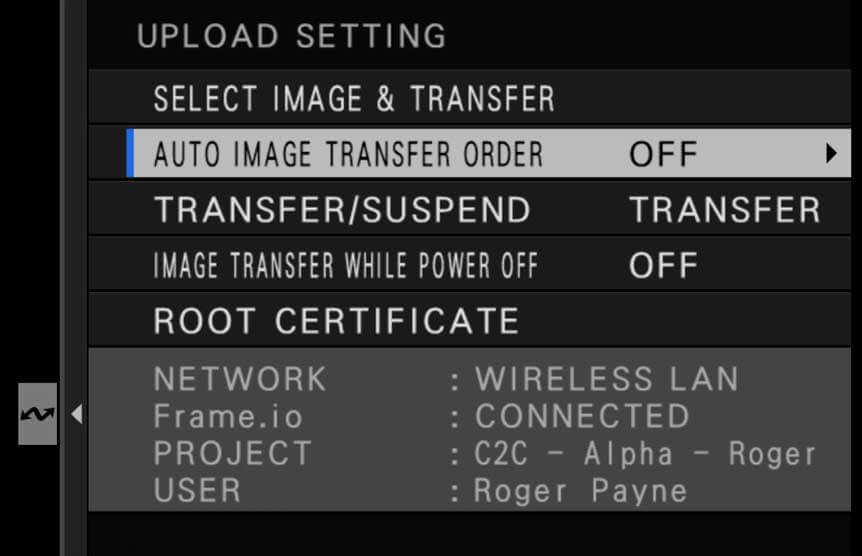This screenshot has width=862, height=556.
Task: Click the Frame.io status label
Action: (x=227, y=416)
